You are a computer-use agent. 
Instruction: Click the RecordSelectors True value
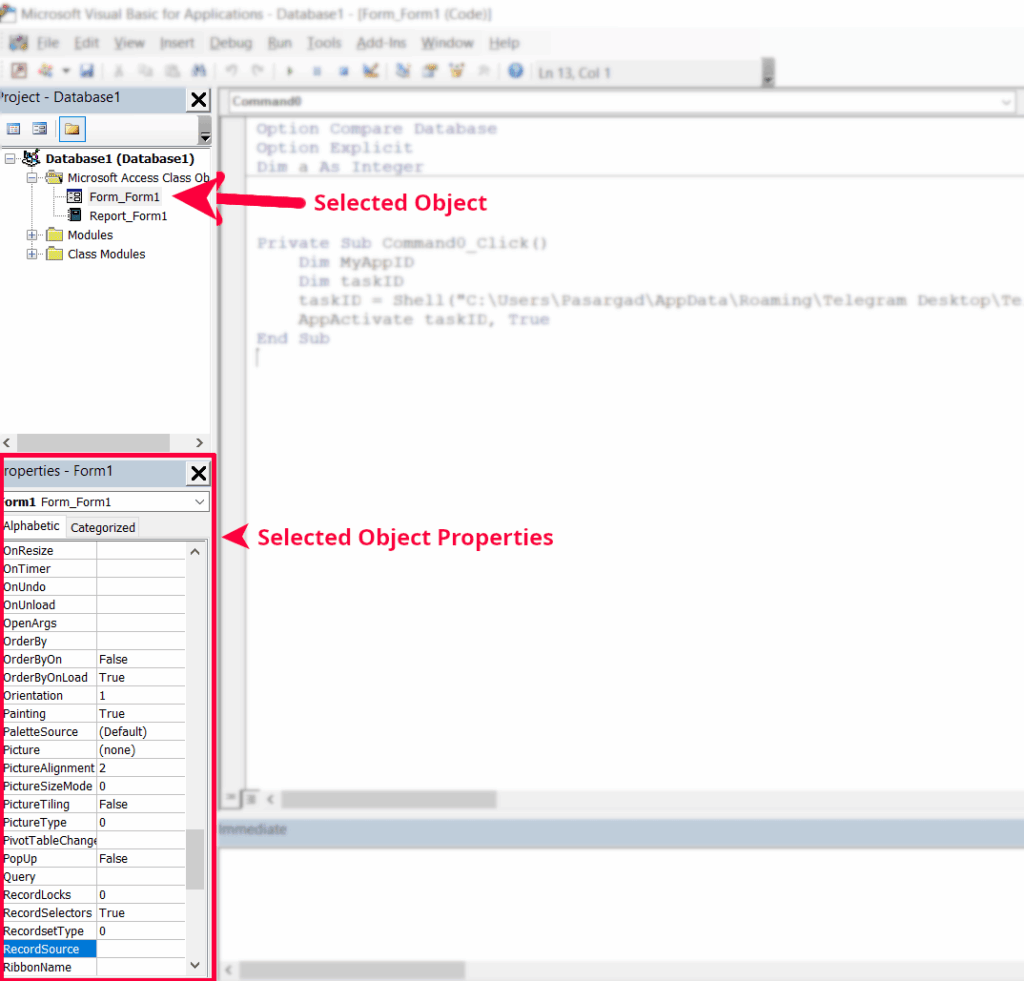(141, 913)
